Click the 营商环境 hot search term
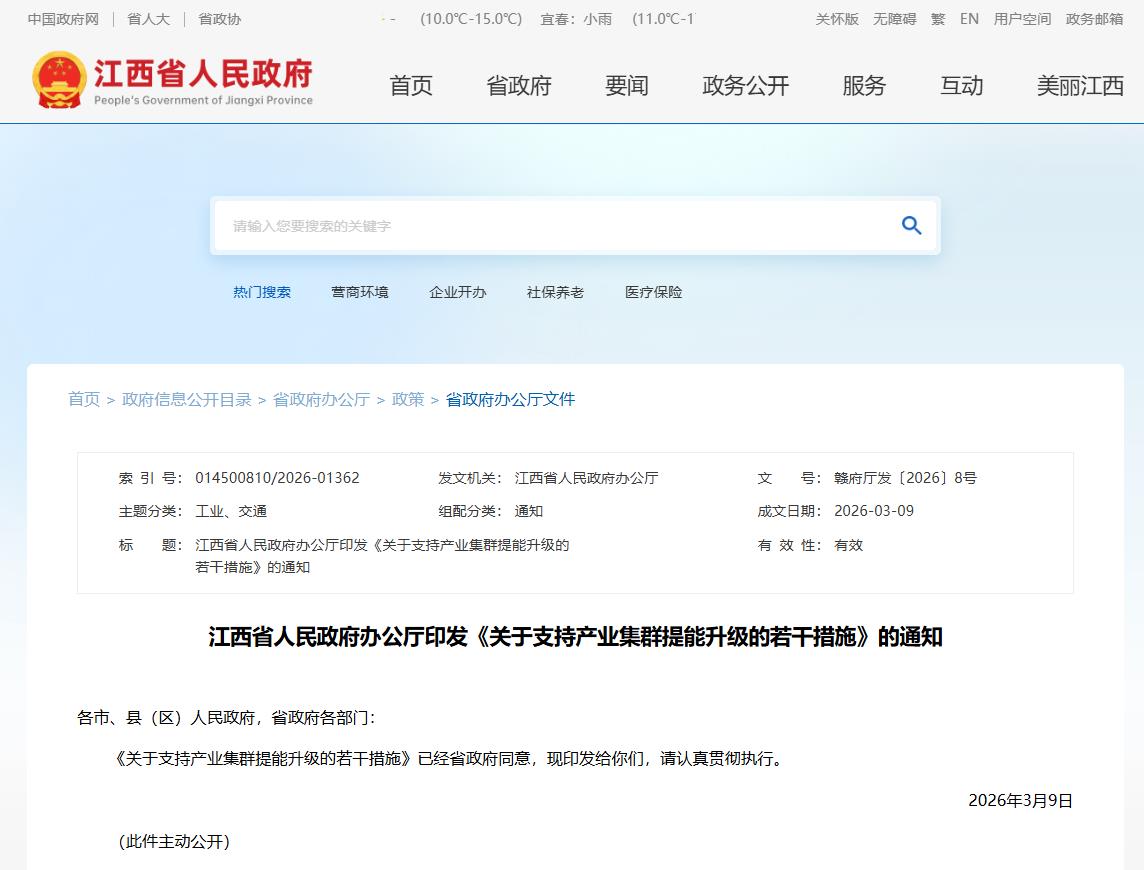Screen dimensions: 1144x870 360,292
